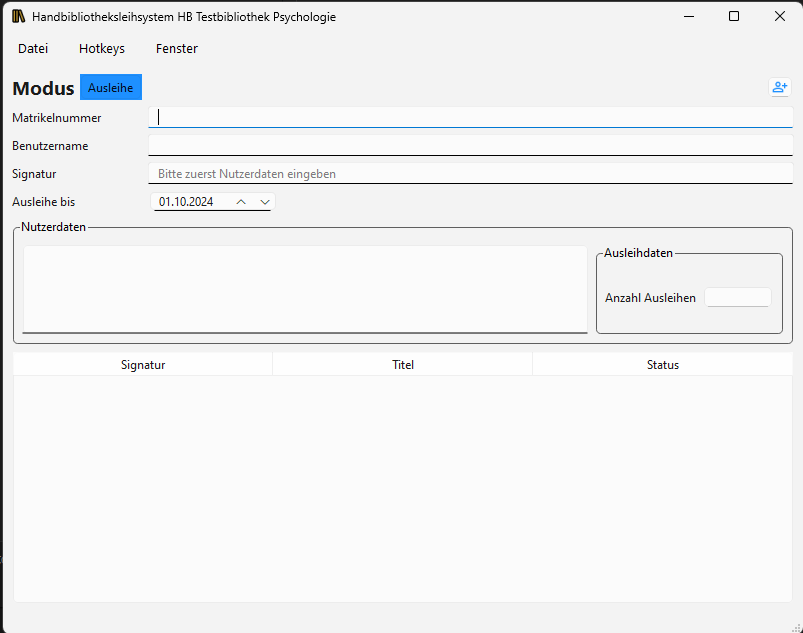Viewport: 803px width, 633px height.
Task: Click the Status column header
Action: tap(662, 365)
